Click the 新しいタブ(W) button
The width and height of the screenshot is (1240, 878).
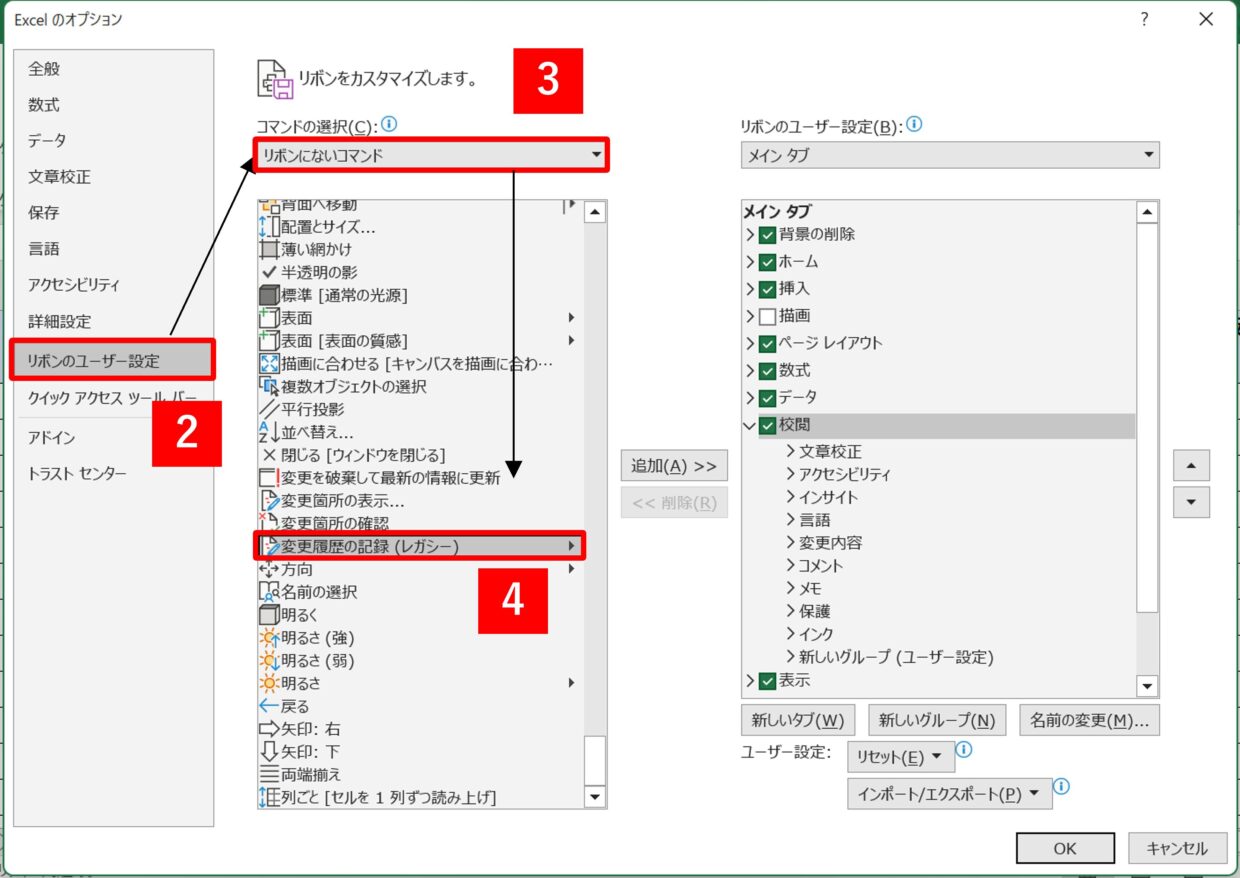pos(797,720)
